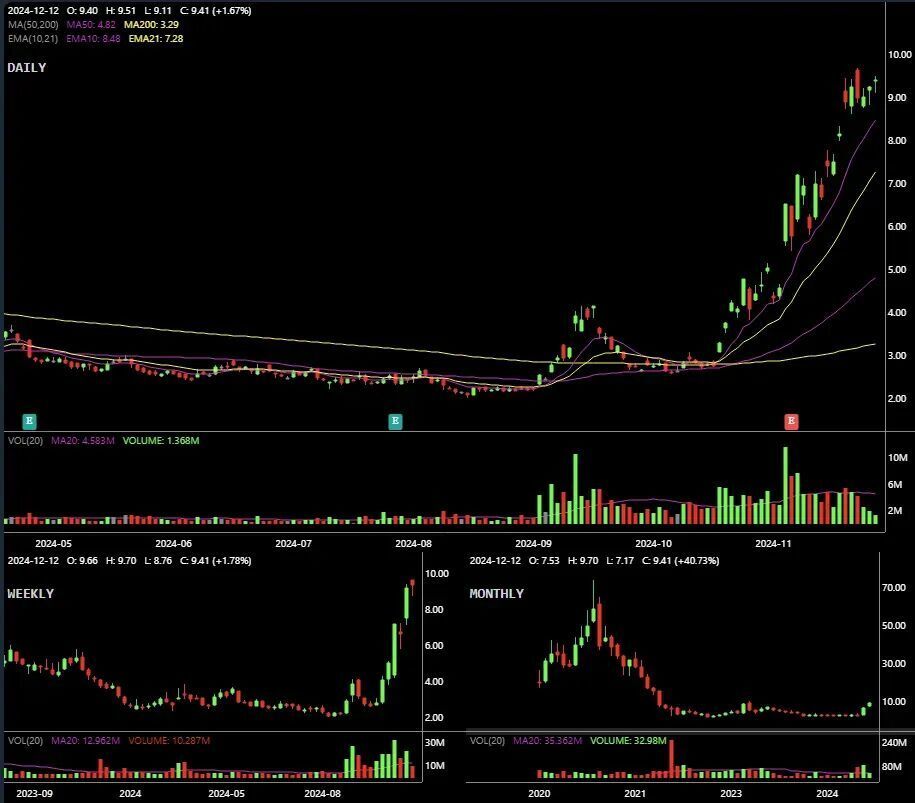
Task: Click the WEEKLY chart label
Action: pos(30,593)
